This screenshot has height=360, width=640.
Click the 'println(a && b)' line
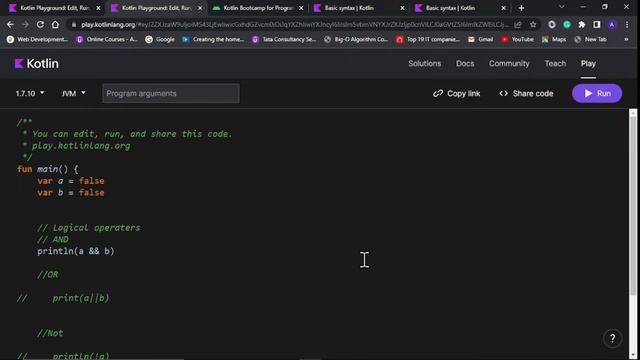pyautogui.click(x=76, y=251)
